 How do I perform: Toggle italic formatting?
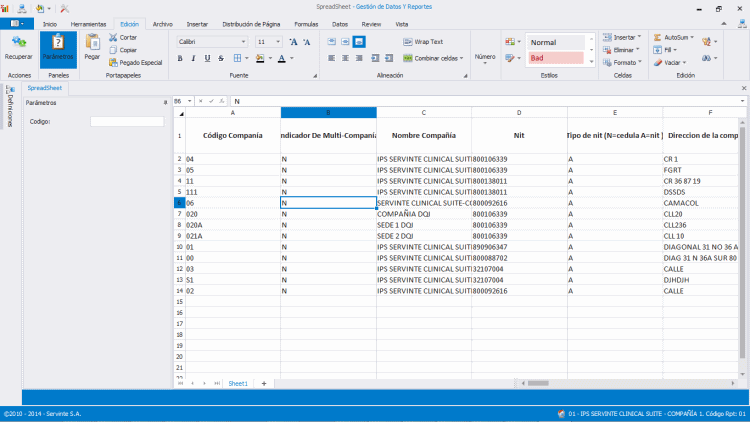194,59
